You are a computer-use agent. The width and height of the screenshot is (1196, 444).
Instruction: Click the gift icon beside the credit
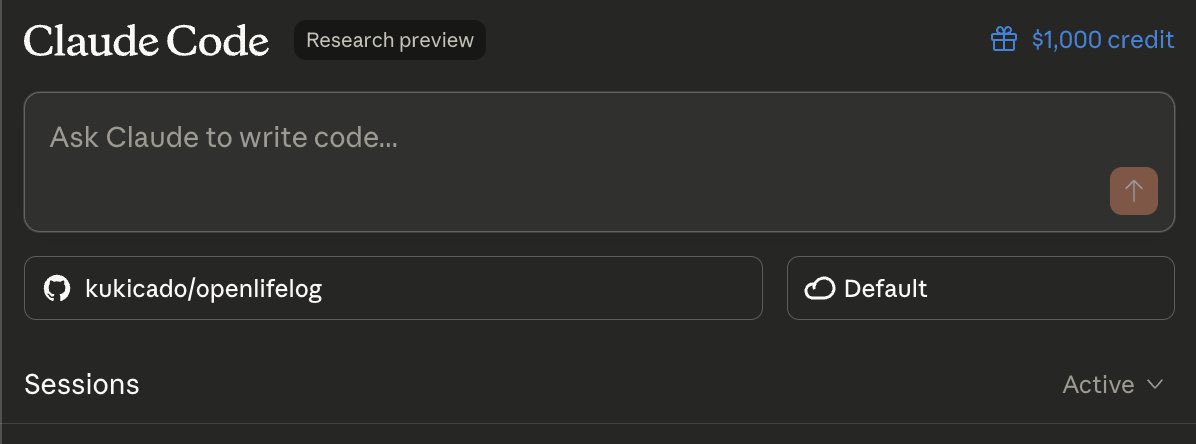pyautogui.click(x=1003, y=40)
